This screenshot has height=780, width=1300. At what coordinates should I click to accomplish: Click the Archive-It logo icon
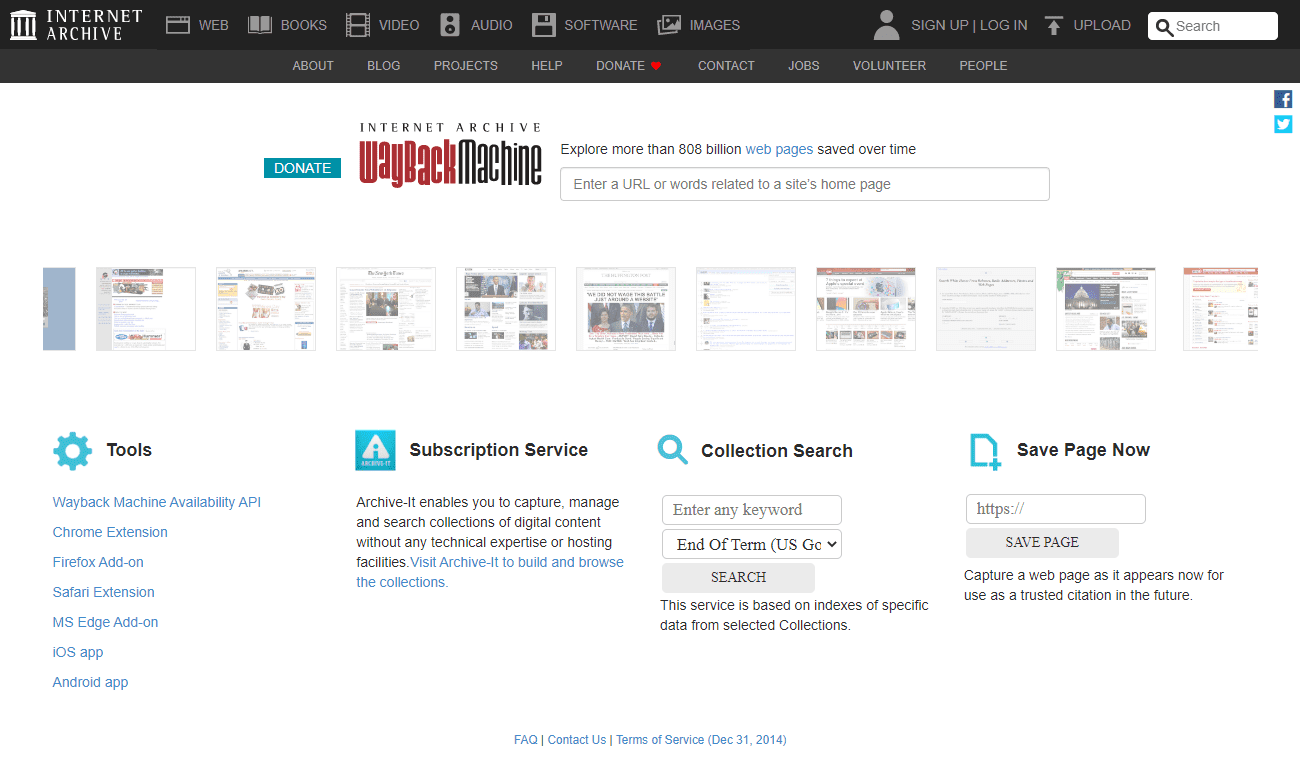pos(375,450)
